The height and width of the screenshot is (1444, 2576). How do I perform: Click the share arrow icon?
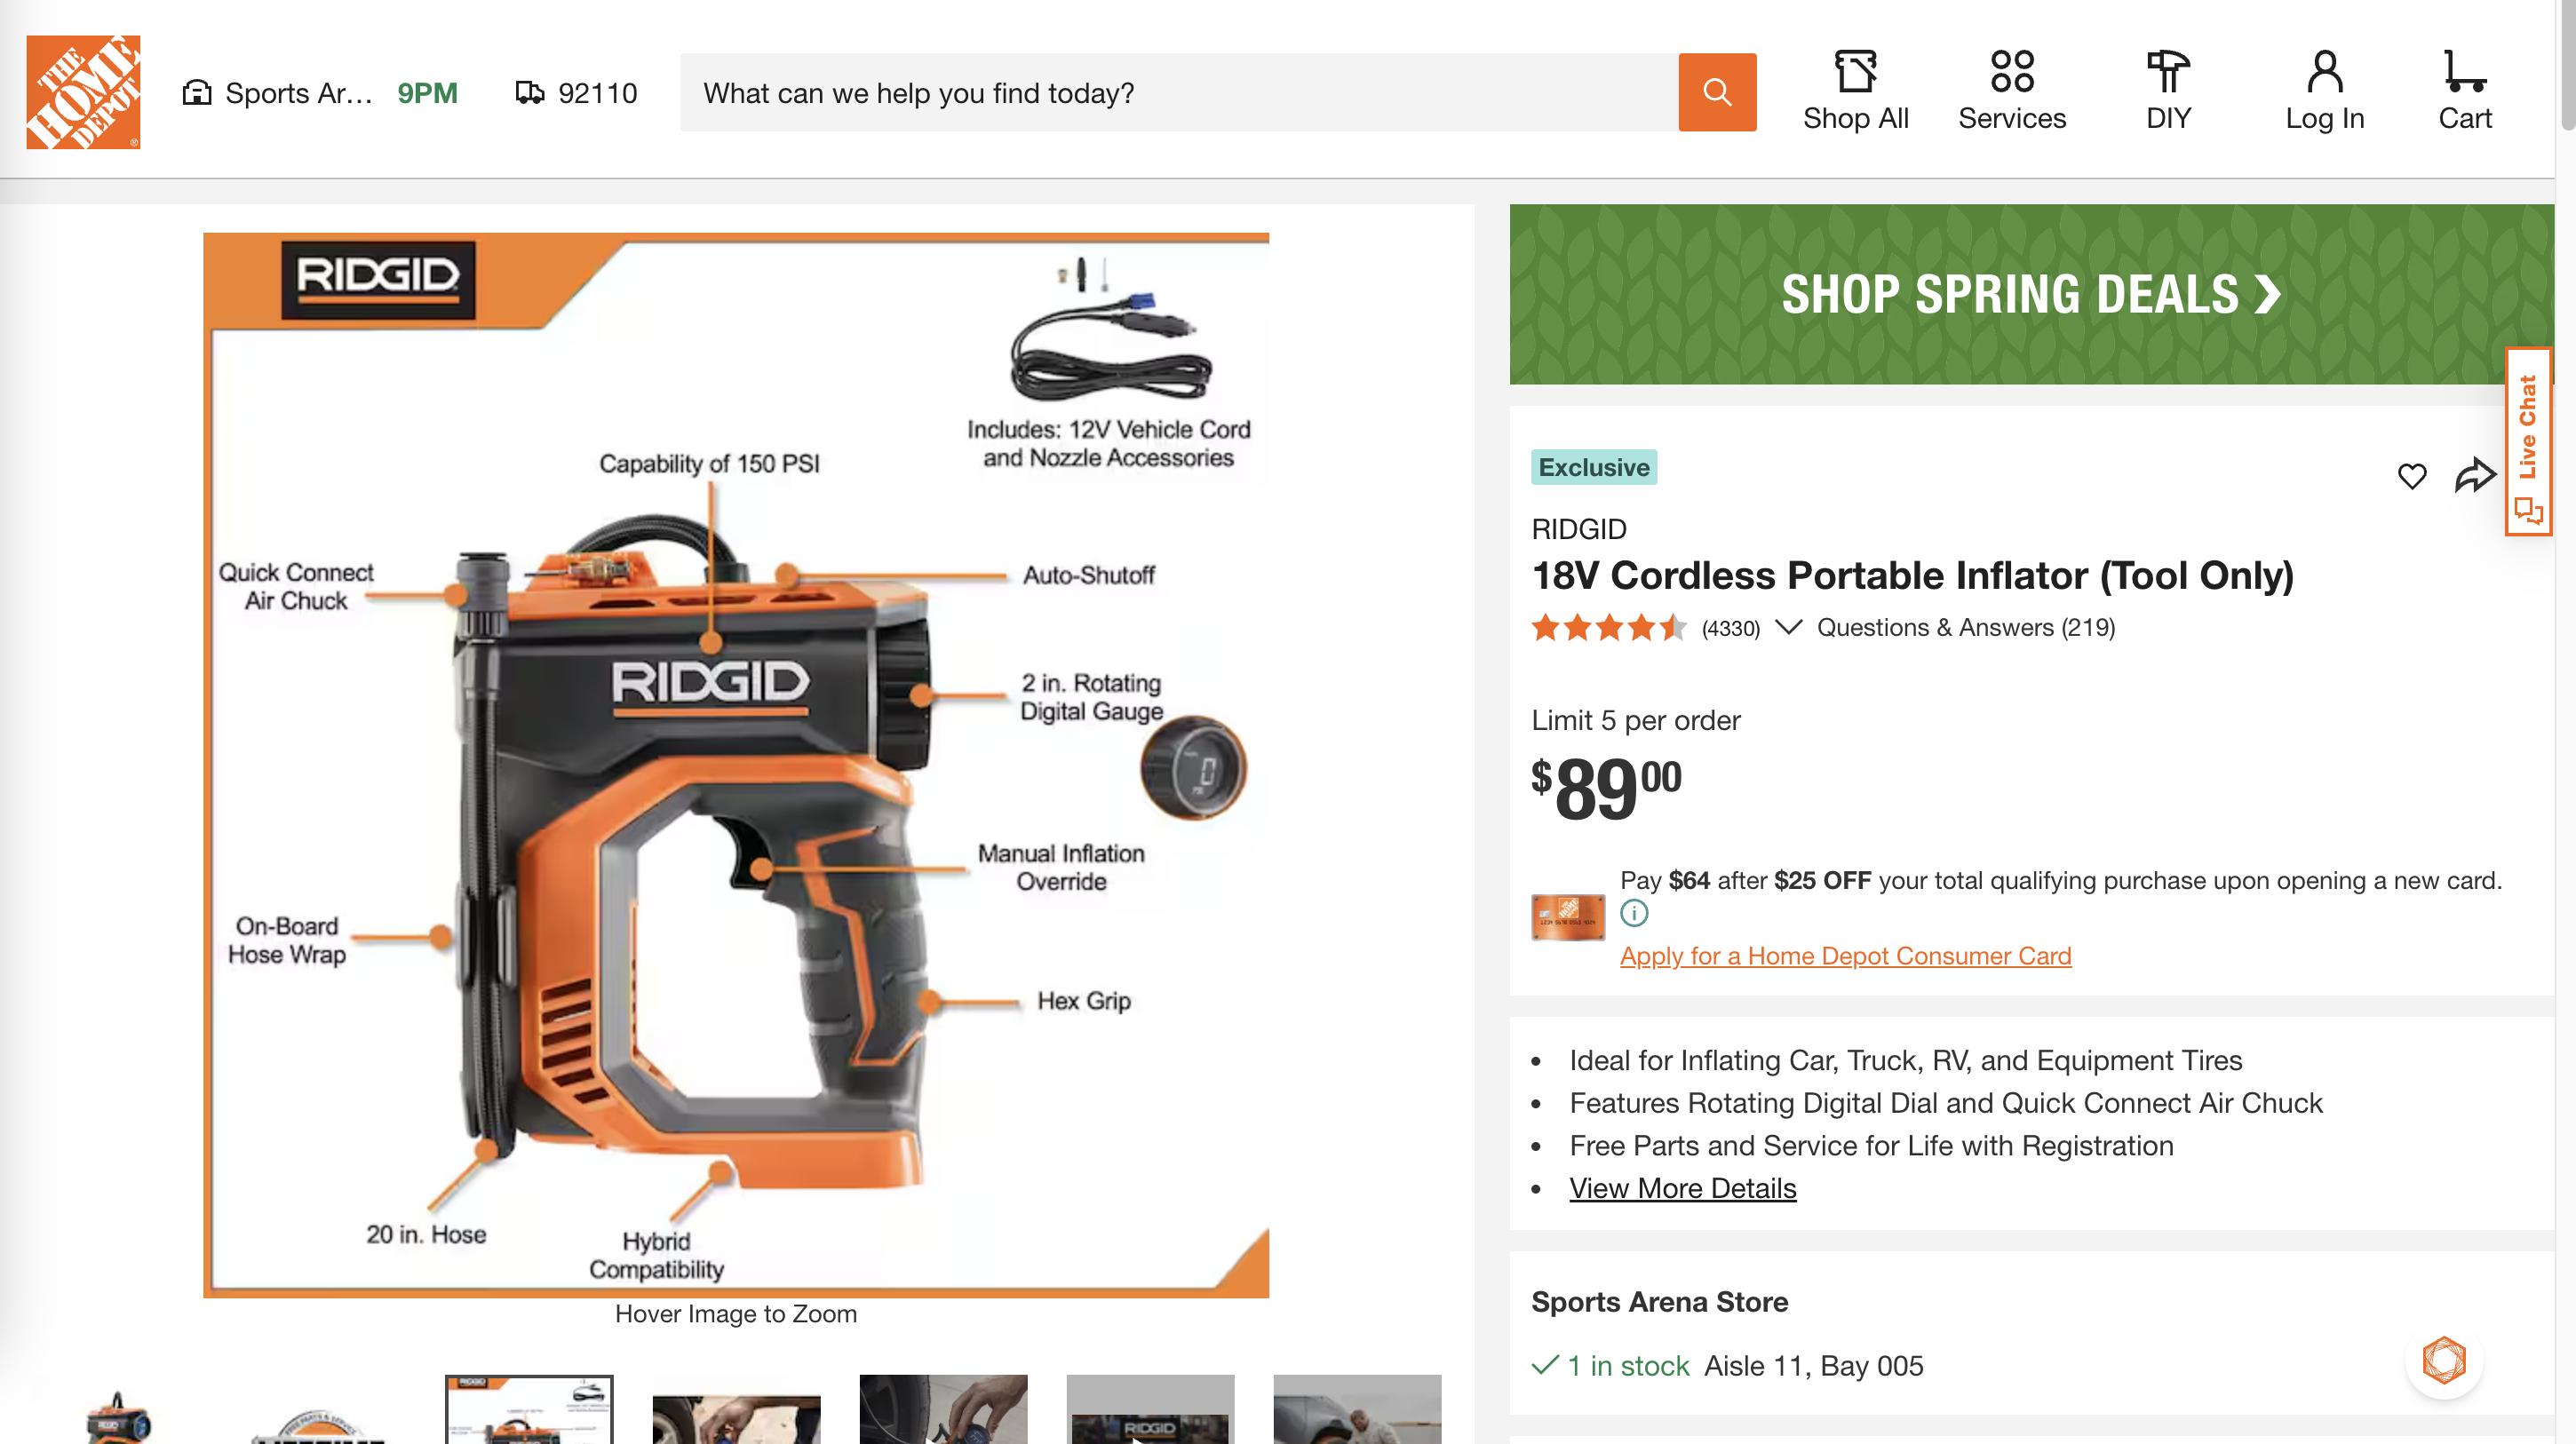click(x=2474, y=476)
